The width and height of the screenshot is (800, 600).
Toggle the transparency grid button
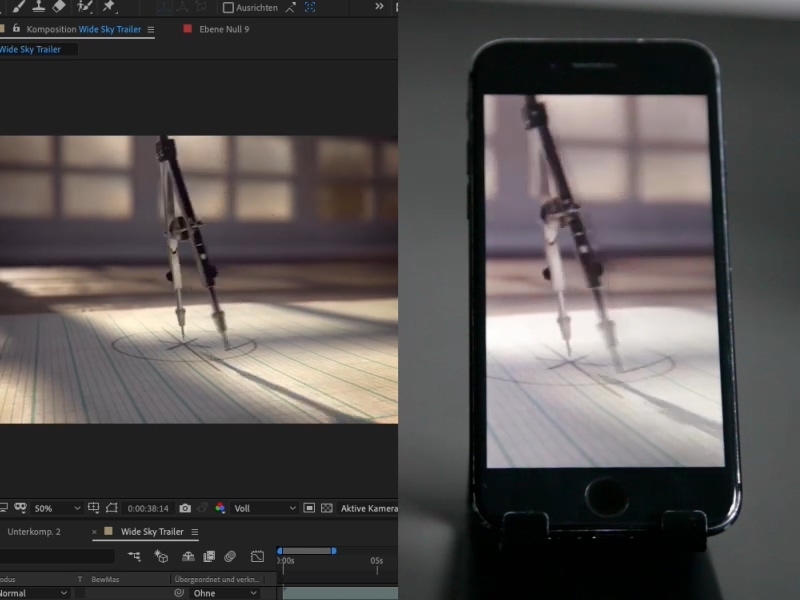[x=327, y=509]
